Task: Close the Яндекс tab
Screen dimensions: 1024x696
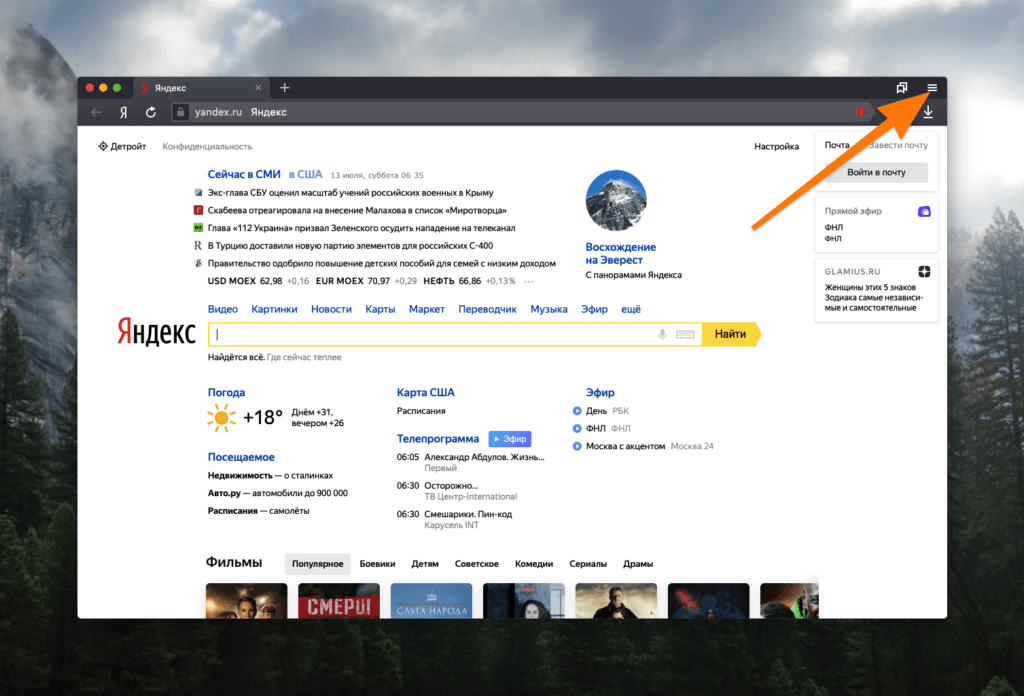Action: (258, 87)
